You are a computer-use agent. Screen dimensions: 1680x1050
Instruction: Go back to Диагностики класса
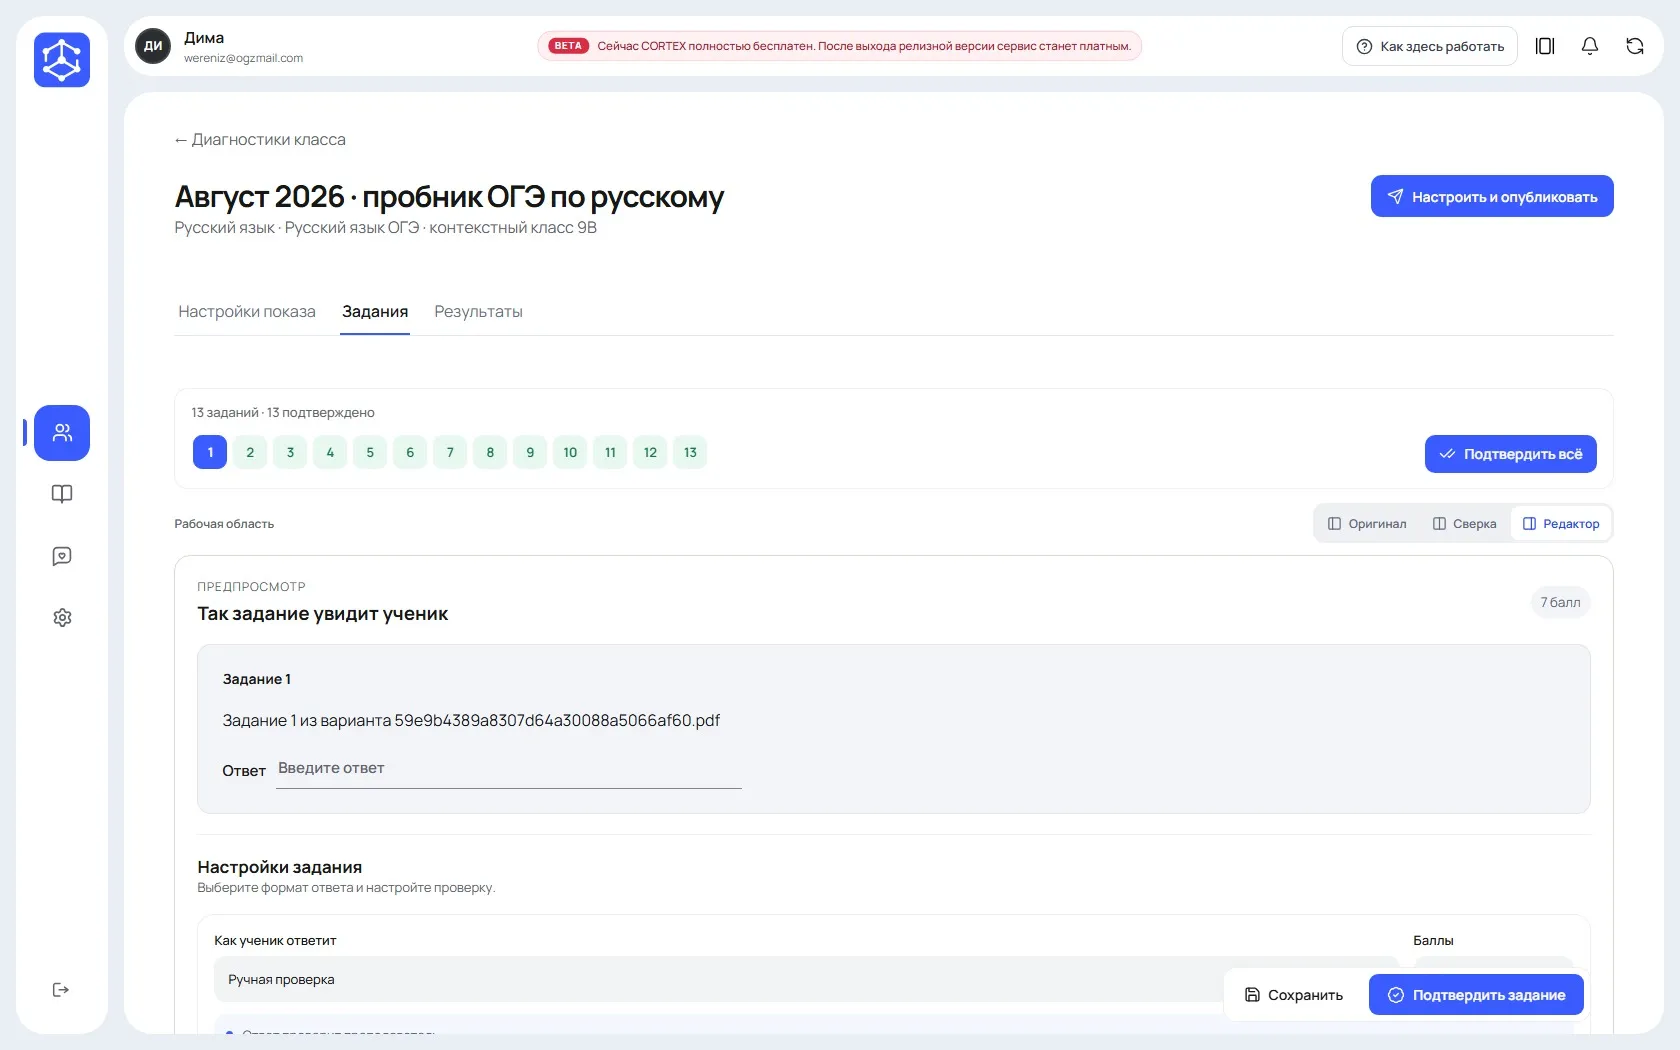pos(260,140)
